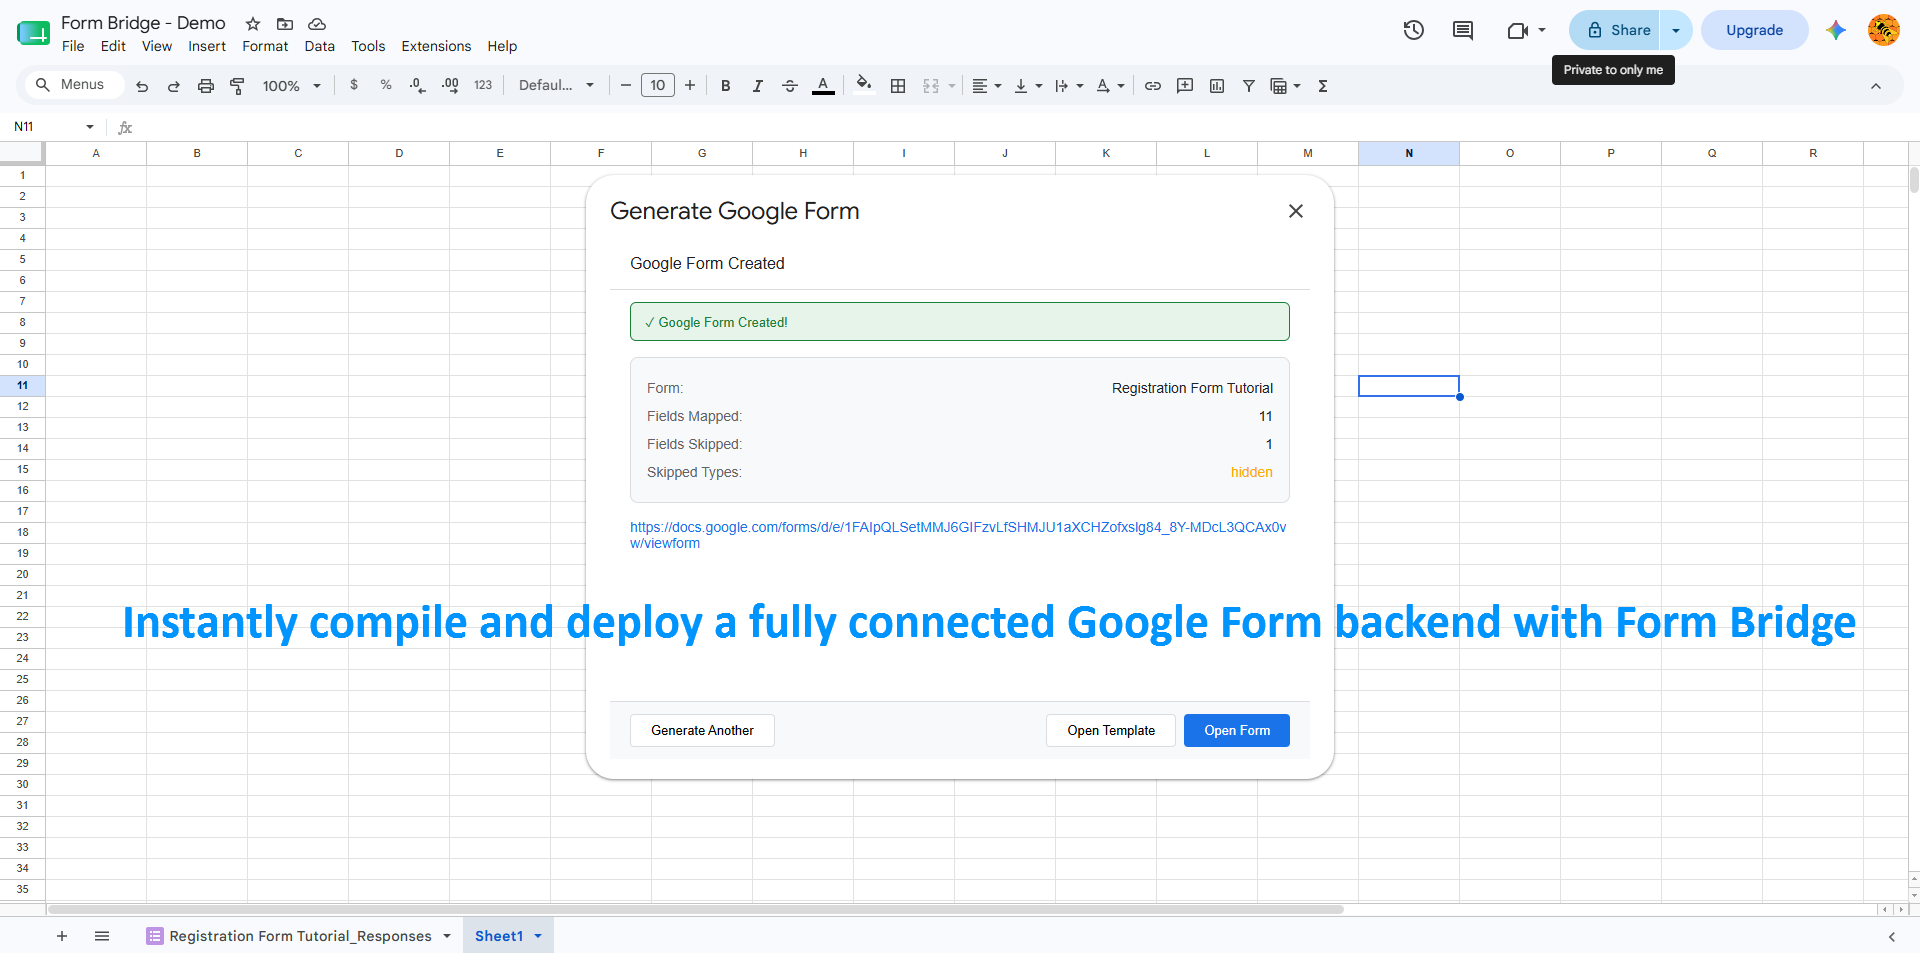Open the Extensions menu
This screenshot has width=1920, height=953.
tap(436, 46)
